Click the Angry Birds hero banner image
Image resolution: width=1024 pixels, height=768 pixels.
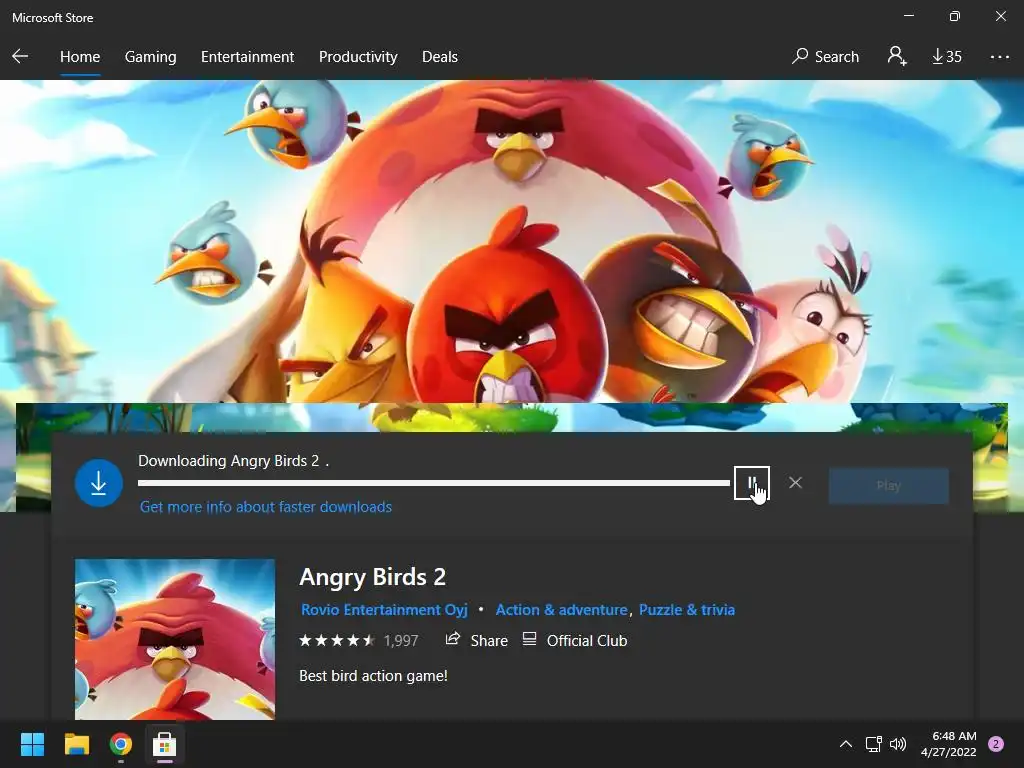(512, 241)
